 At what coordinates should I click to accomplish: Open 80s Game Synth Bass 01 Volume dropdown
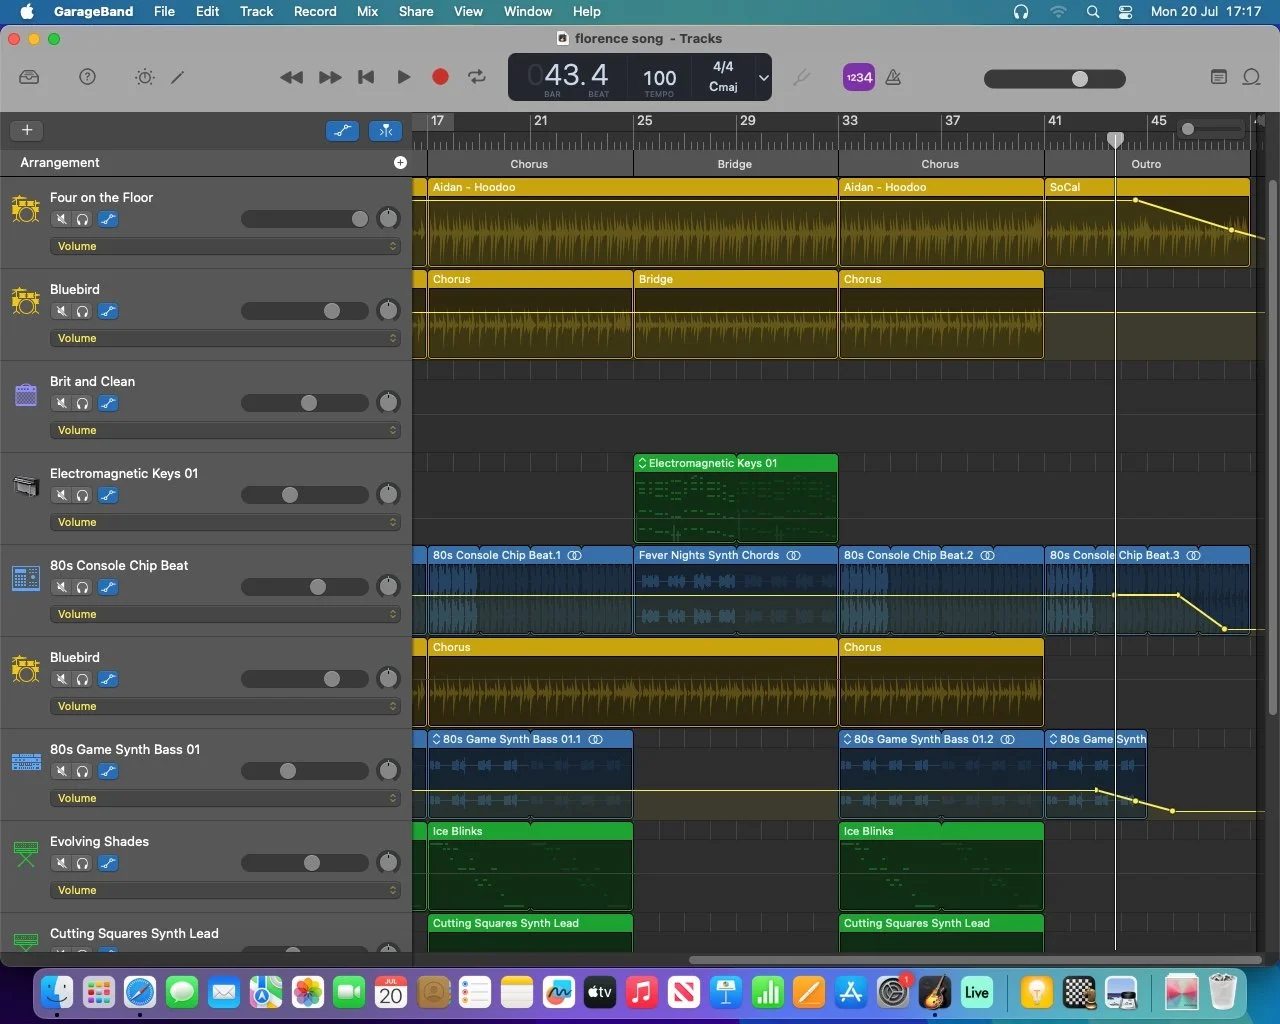tap(225, 798)
